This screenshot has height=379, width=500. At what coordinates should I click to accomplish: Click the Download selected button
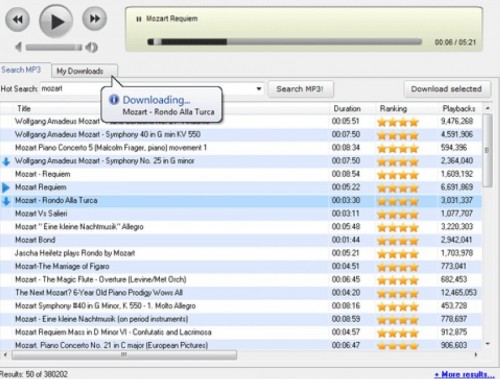tap(447, 89)
